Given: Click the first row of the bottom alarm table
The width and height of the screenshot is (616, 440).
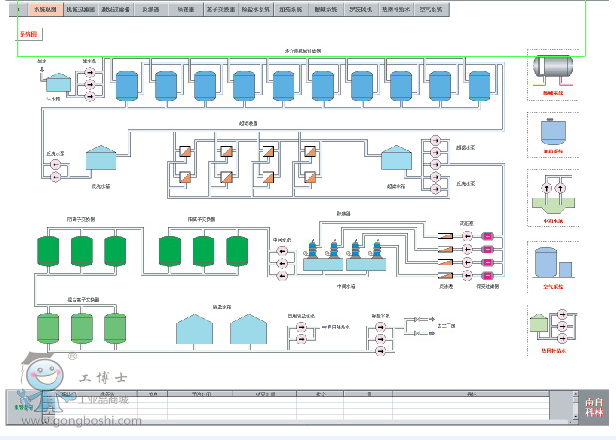Looking at the screenshot, I should pyautogui.click(x=300, y=401).
